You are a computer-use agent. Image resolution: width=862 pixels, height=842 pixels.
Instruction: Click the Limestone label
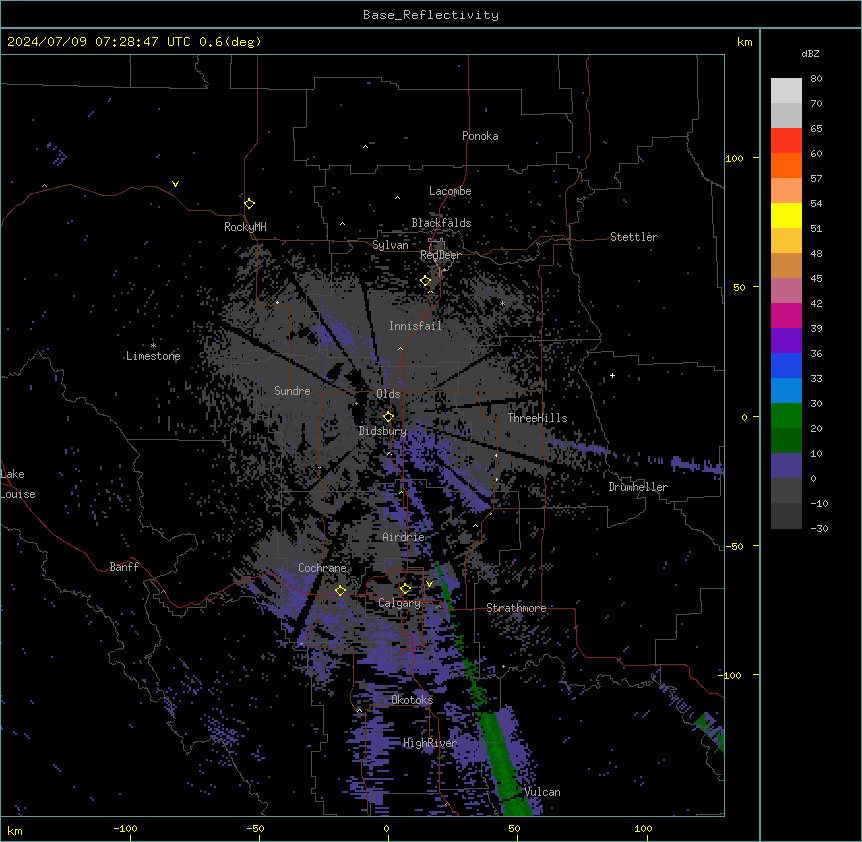(153, 356)
